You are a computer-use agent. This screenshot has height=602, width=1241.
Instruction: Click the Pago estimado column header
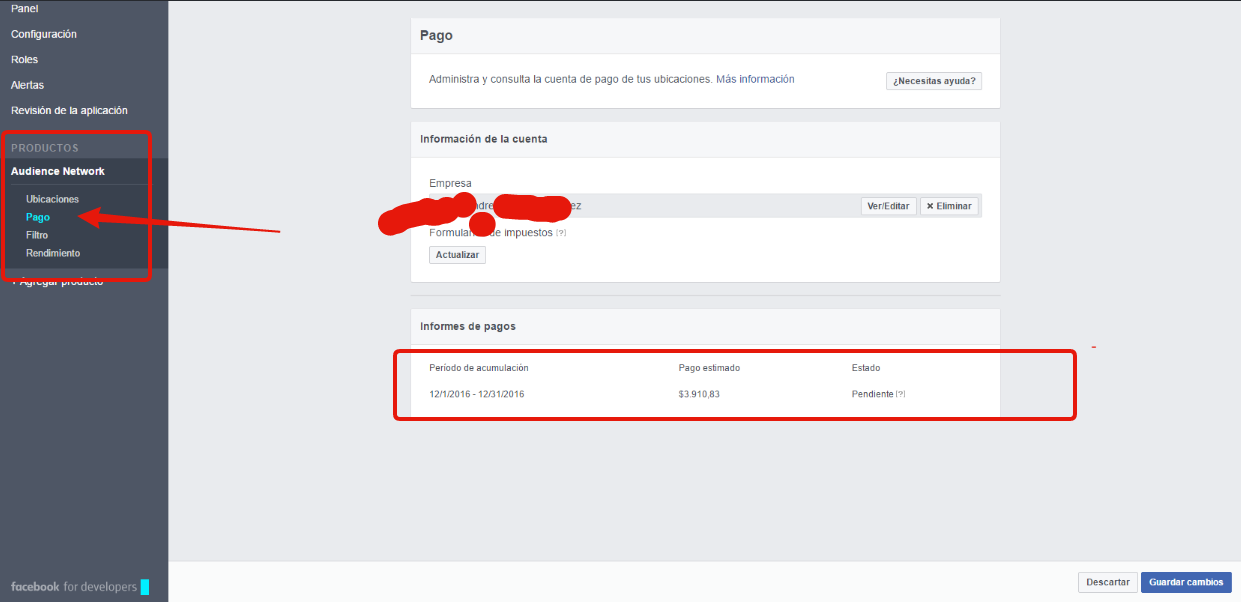coord(709,368)
